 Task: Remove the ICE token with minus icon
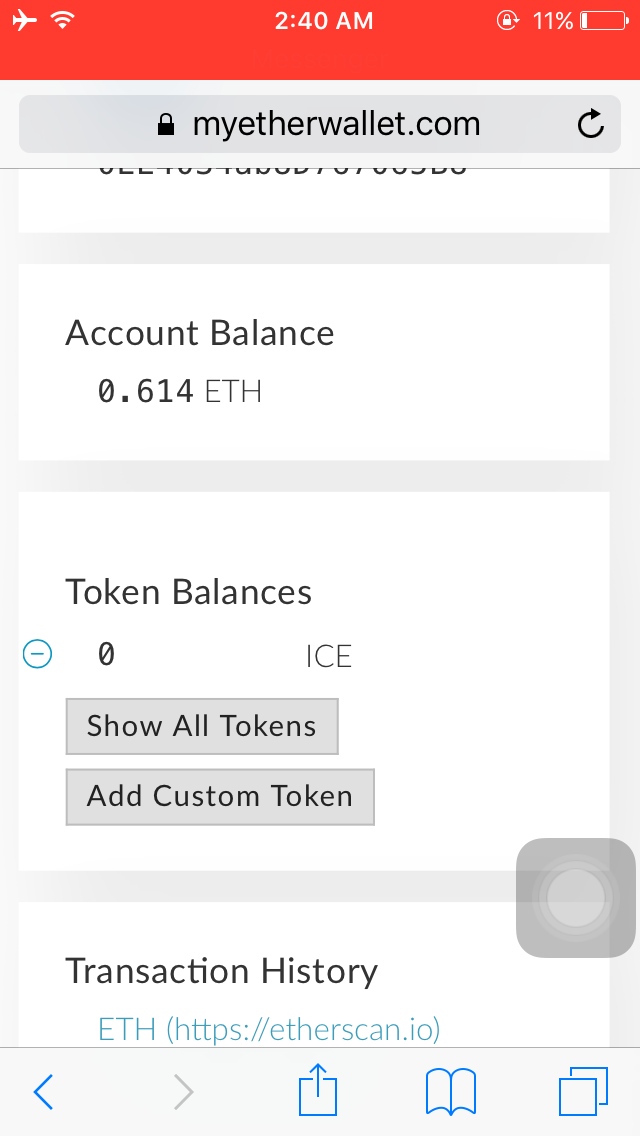(x=36, y=655)
